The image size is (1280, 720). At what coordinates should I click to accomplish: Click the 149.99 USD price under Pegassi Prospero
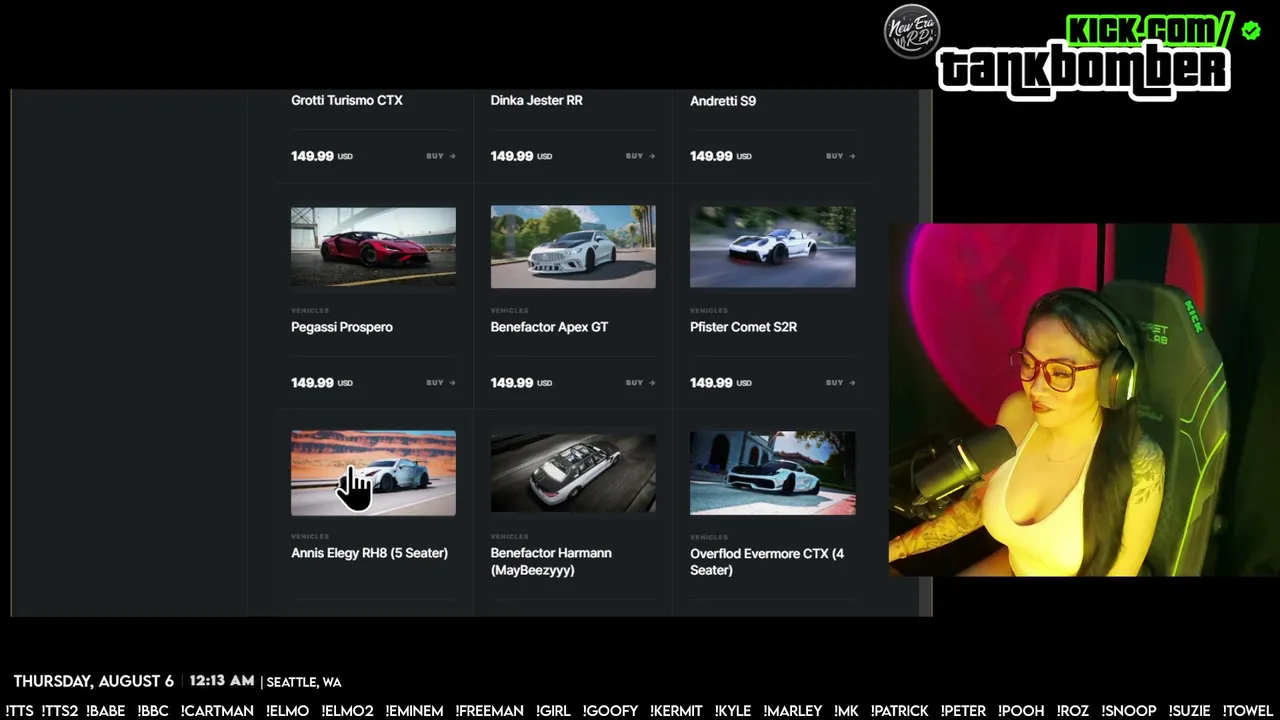click(x=322, y=383)
